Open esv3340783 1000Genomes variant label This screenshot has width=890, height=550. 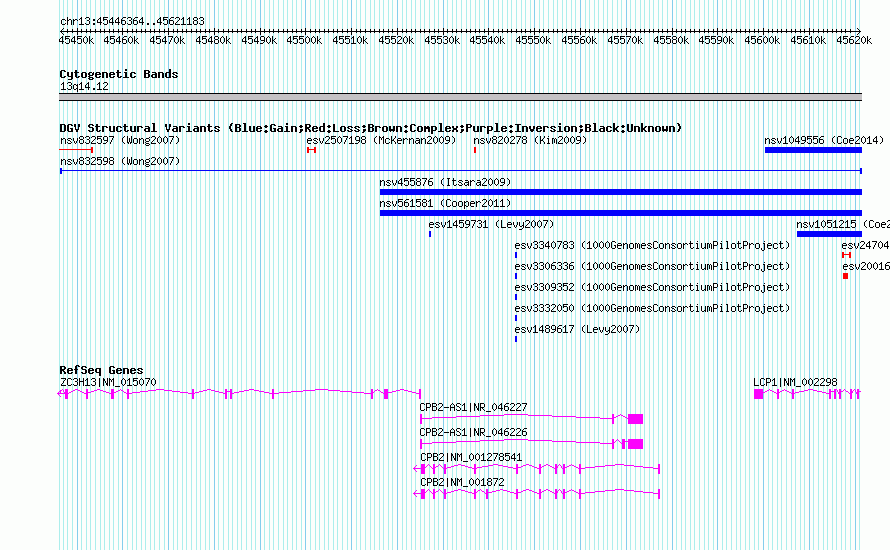pos(652,245)
